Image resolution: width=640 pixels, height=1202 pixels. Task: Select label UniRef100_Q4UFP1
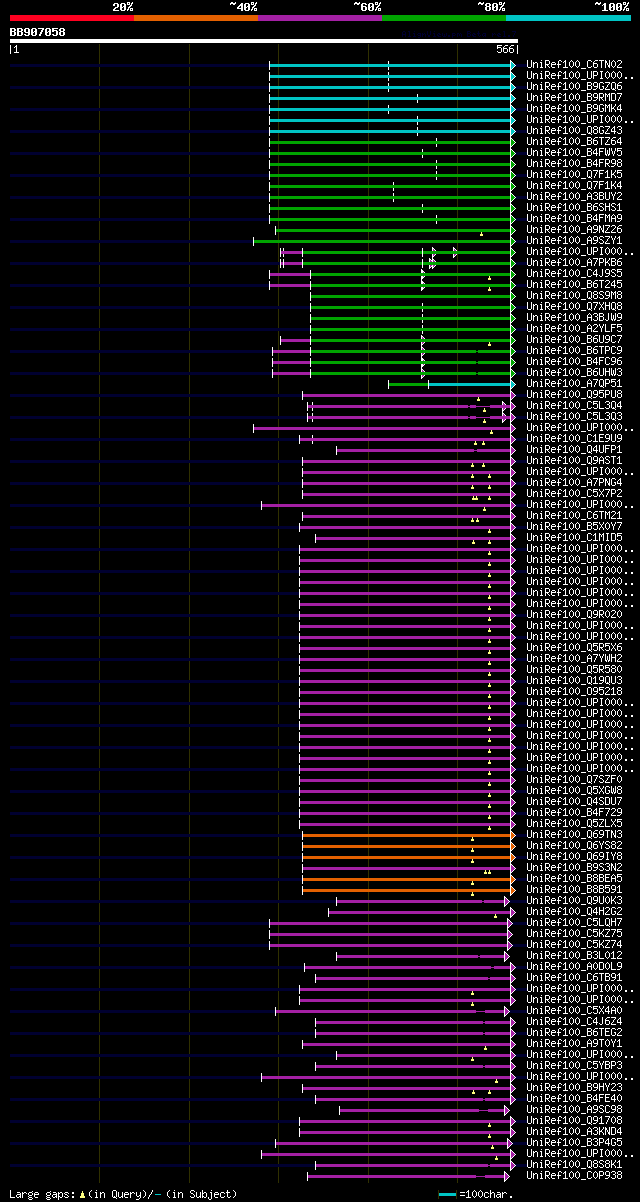click(x=576, y=450)
